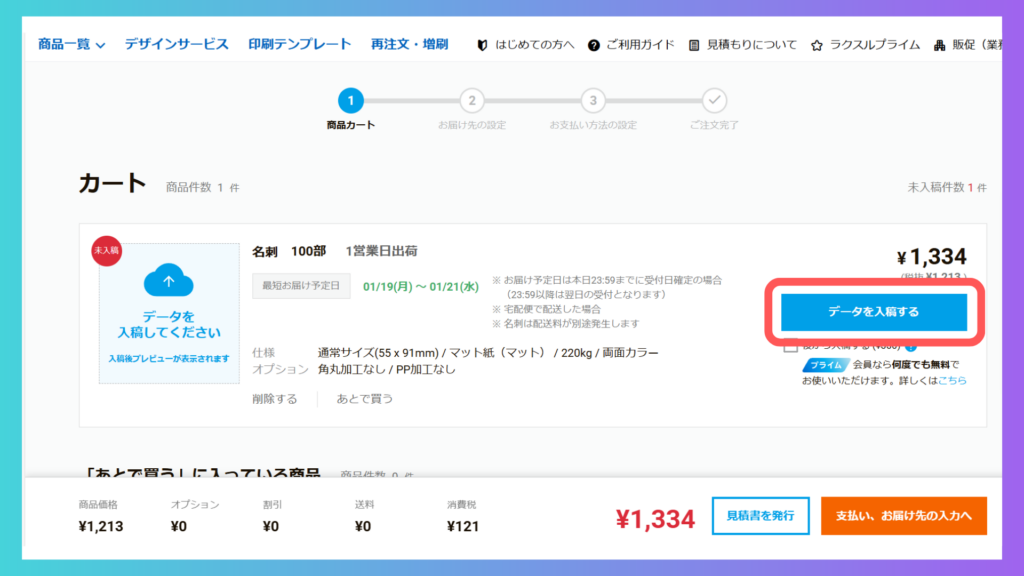Screen dimensions: 1024x576
Task: Click the 見積書を発行 button
Action: click(760, 515)
